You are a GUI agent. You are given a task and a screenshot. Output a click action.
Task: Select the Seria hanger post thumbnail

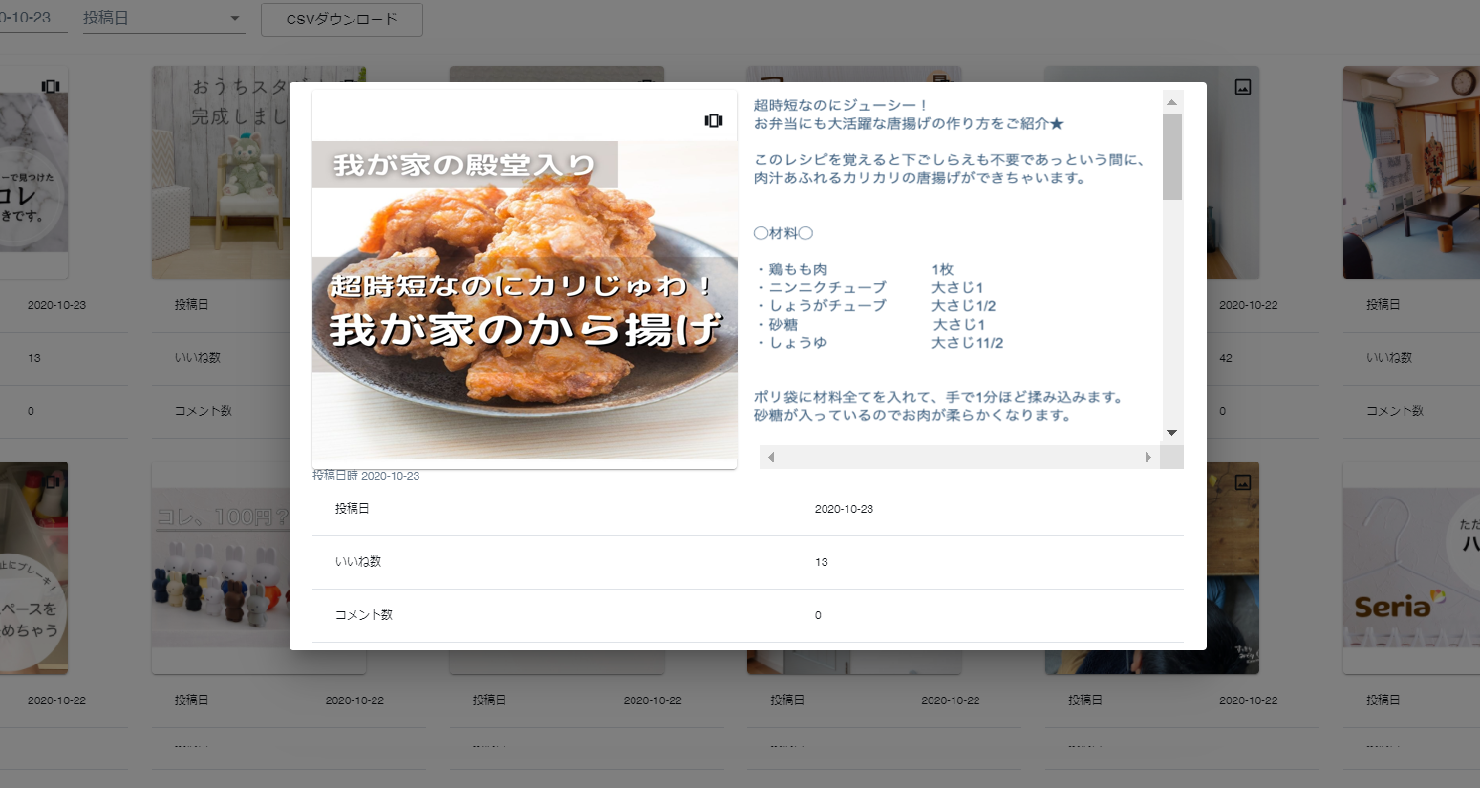point(1410,568)
